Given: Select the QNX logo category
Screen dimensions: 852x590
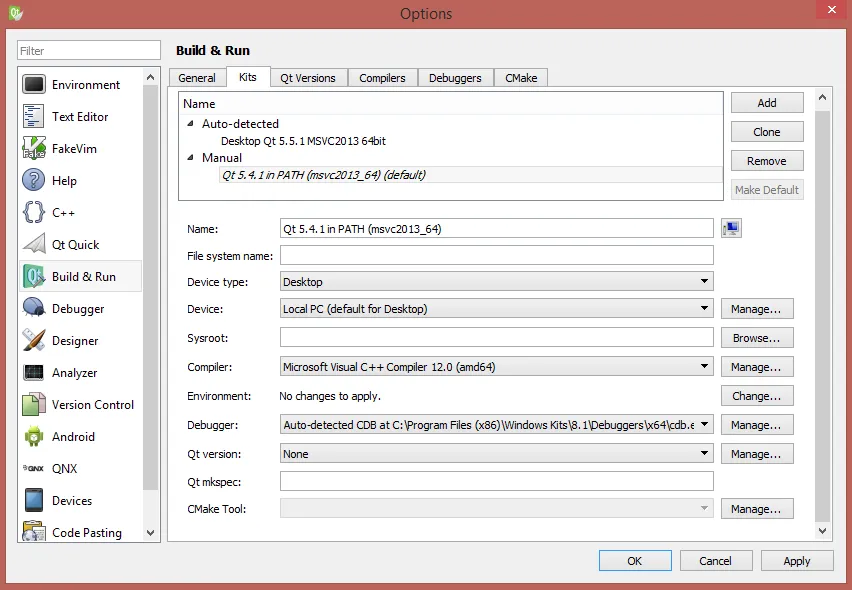Looking at the screenshot, I should [34, 468].
